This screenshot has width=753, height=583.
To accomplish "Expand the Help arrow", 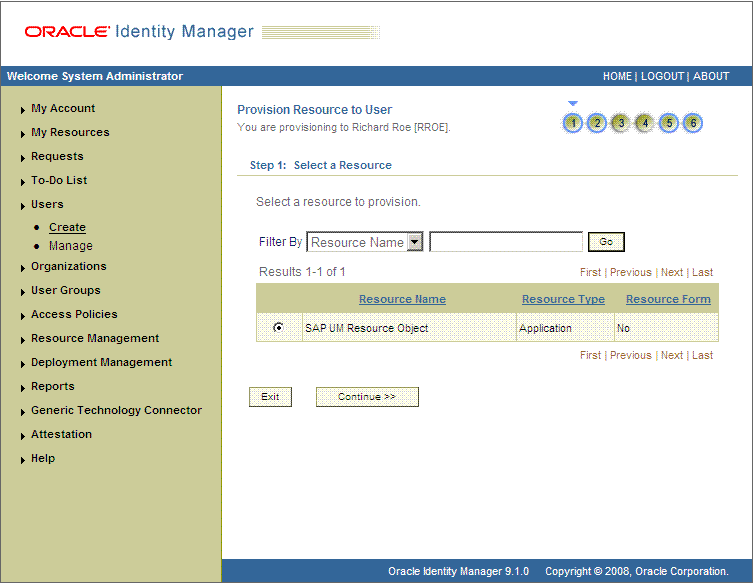I will [23, 461].
